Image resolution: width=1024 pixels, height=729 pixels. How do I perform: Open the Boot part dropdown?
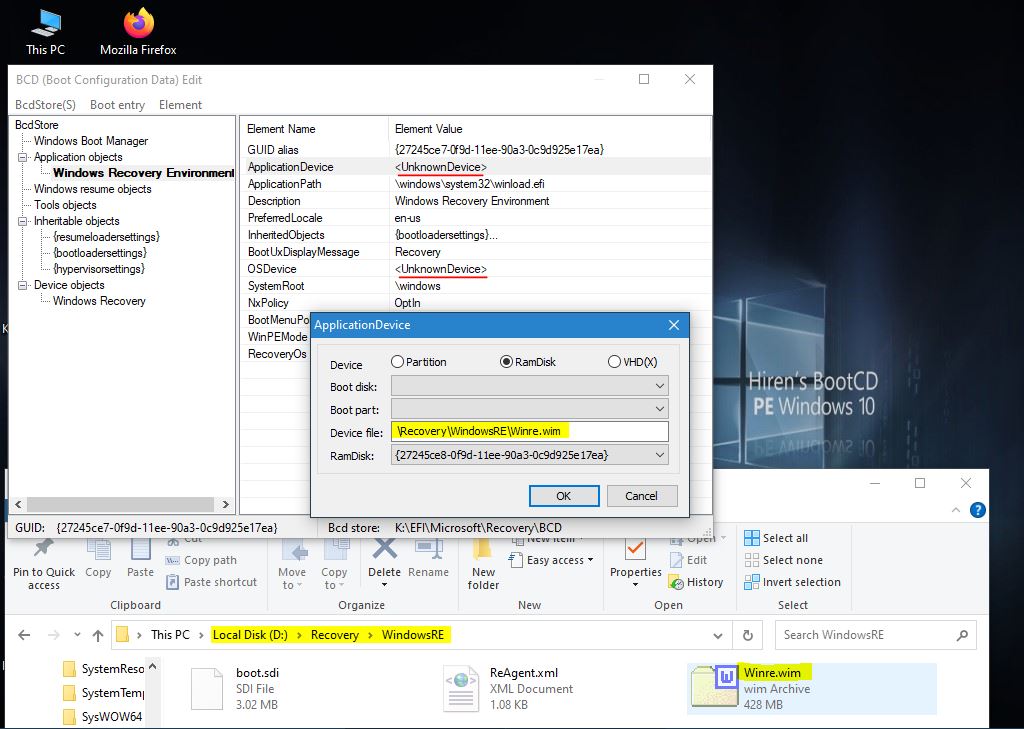[529, 409]
